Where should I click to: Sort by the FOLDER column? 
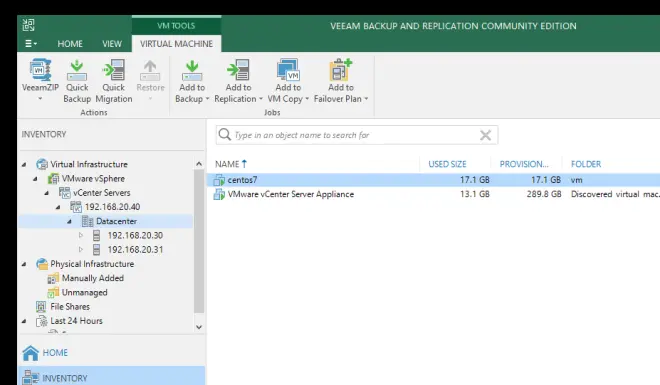[586, 164]
